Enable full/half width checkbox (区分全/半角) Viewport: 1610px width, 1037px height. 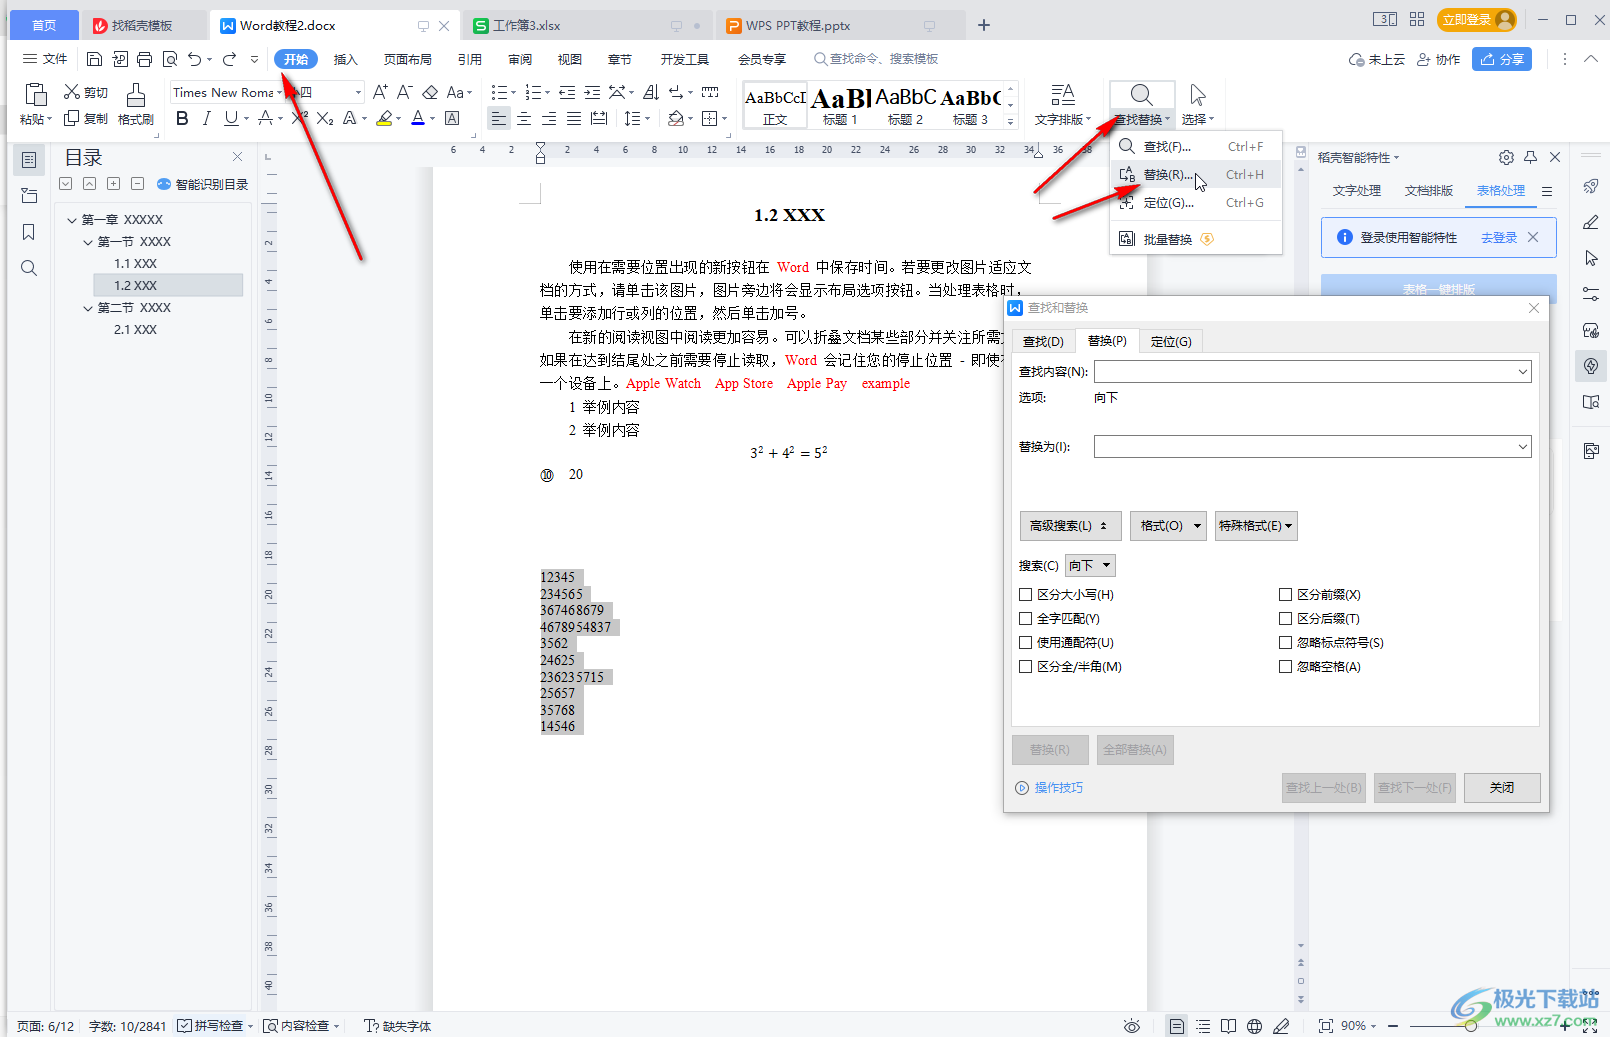click(x=1025, y=666)
